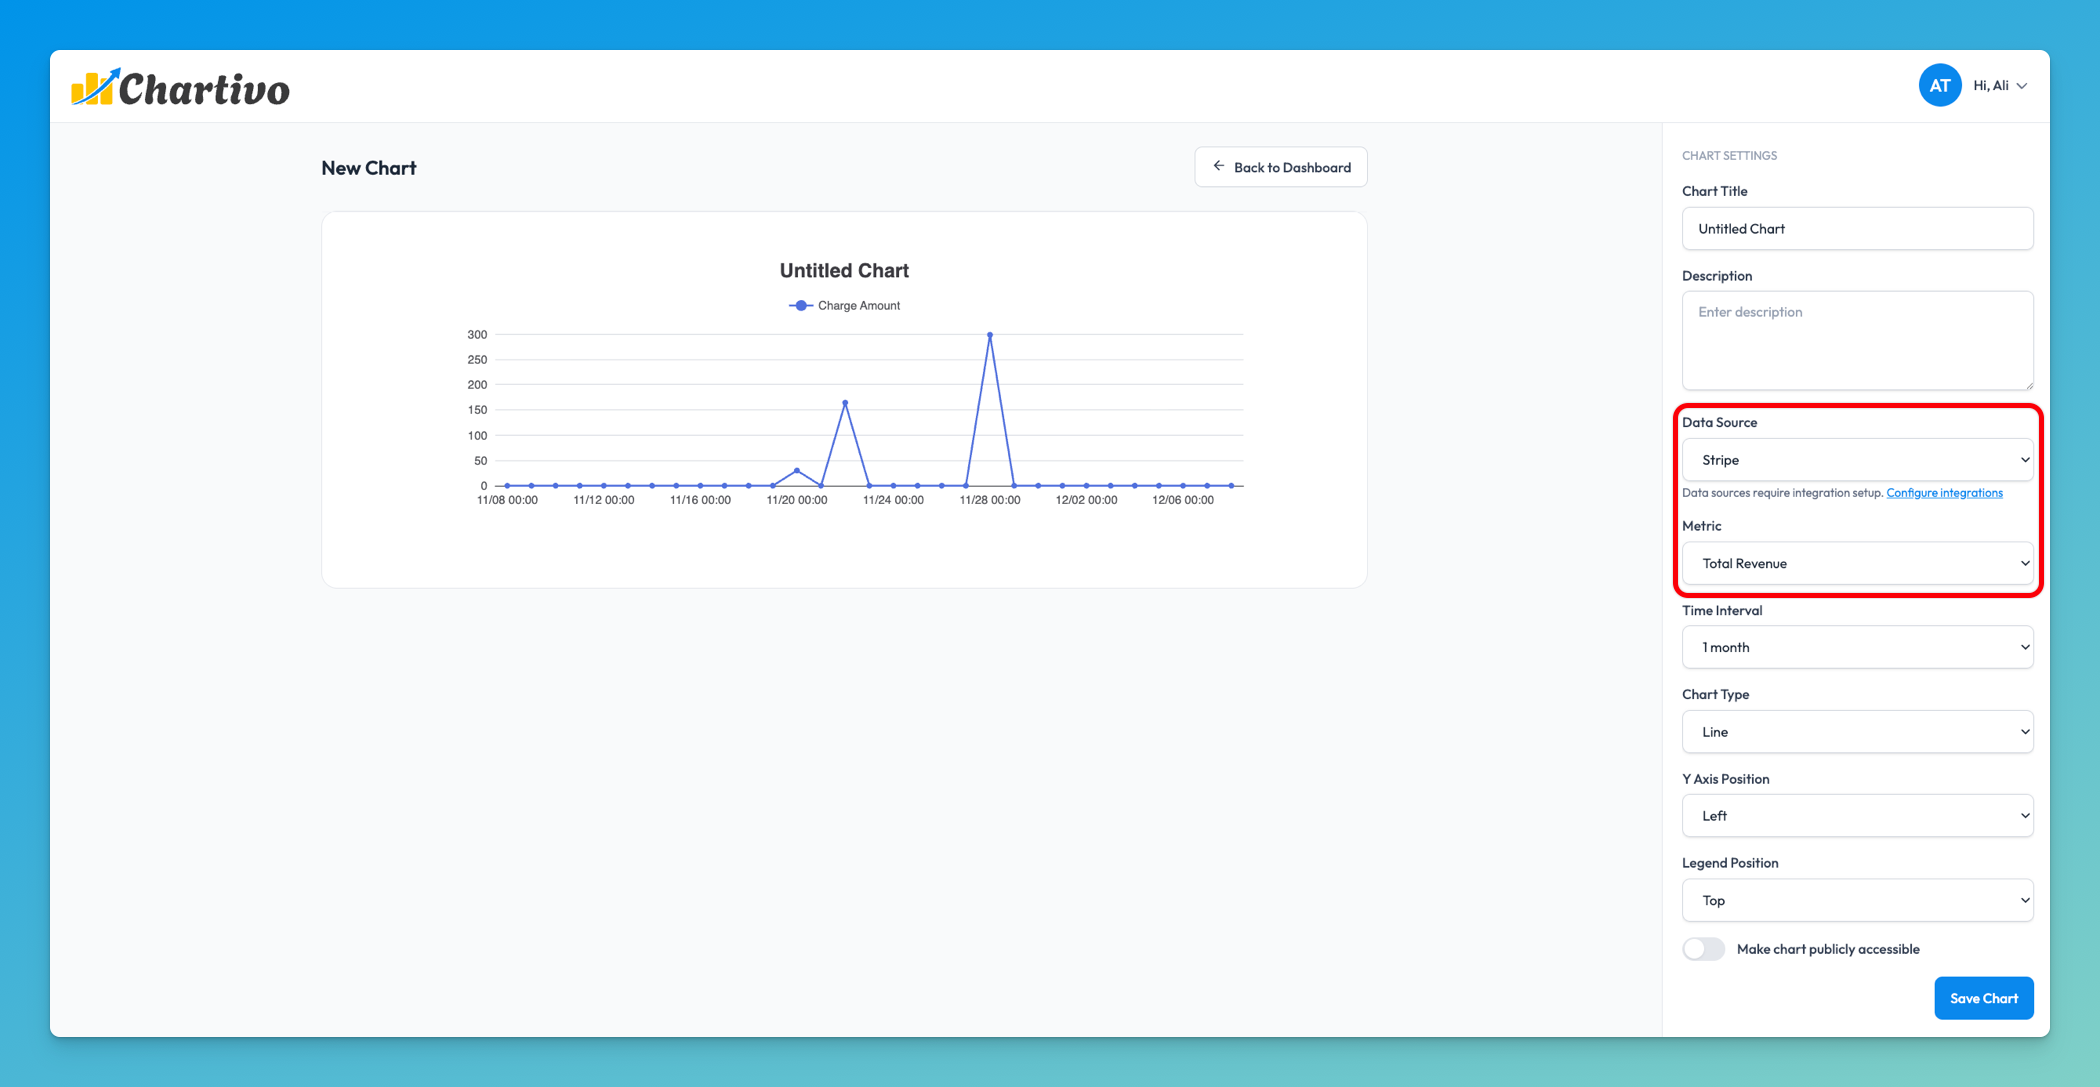
Task: Select the peak data point near 11/28
Action: [x=990, y=335]
